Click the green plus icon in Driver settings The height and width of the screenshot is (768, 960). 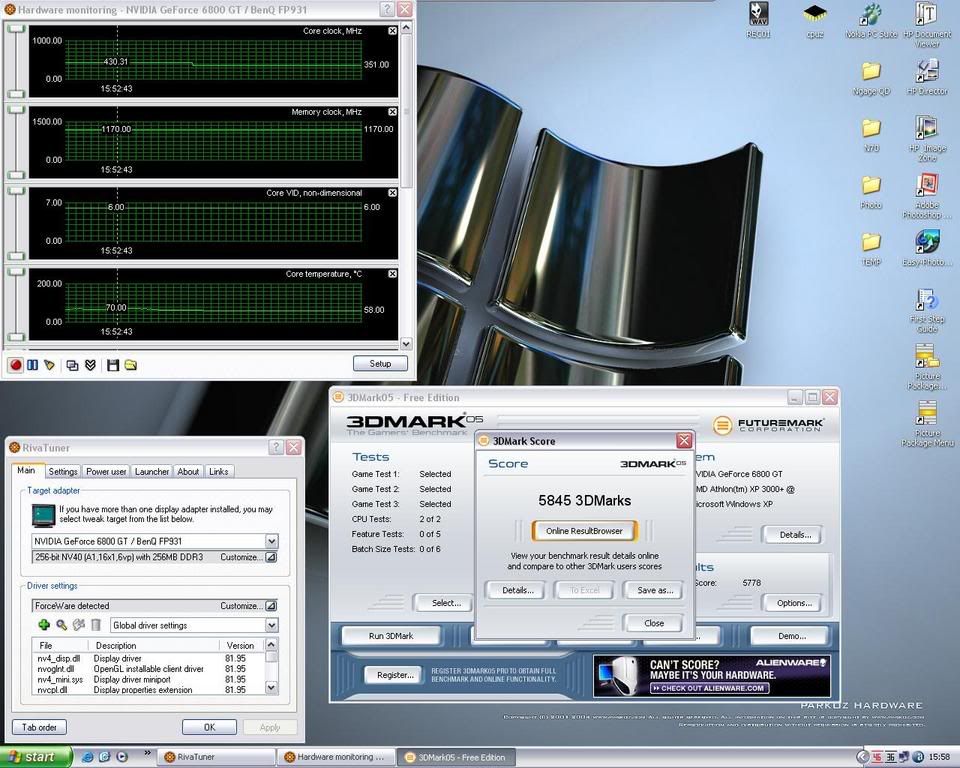44,625
